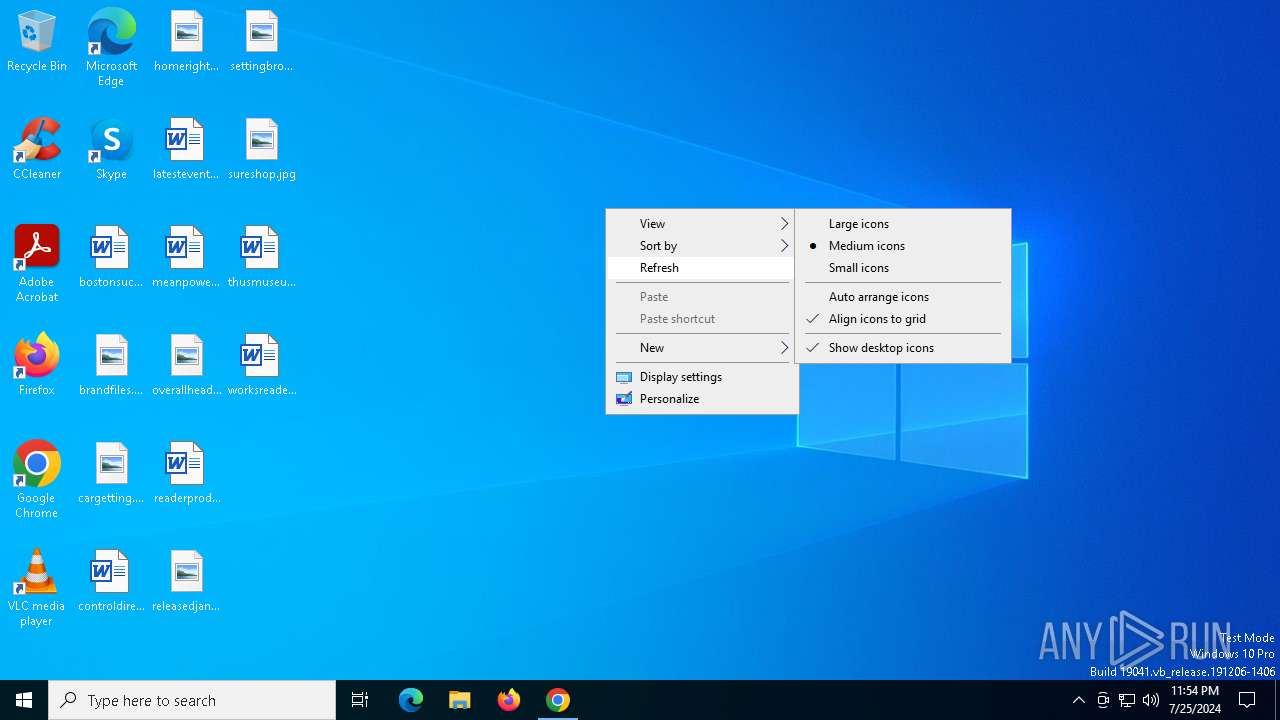Select the controldire Word document icon
Image resolution: width=1280 pixels, height=720 pixels.
pos(111,582)
